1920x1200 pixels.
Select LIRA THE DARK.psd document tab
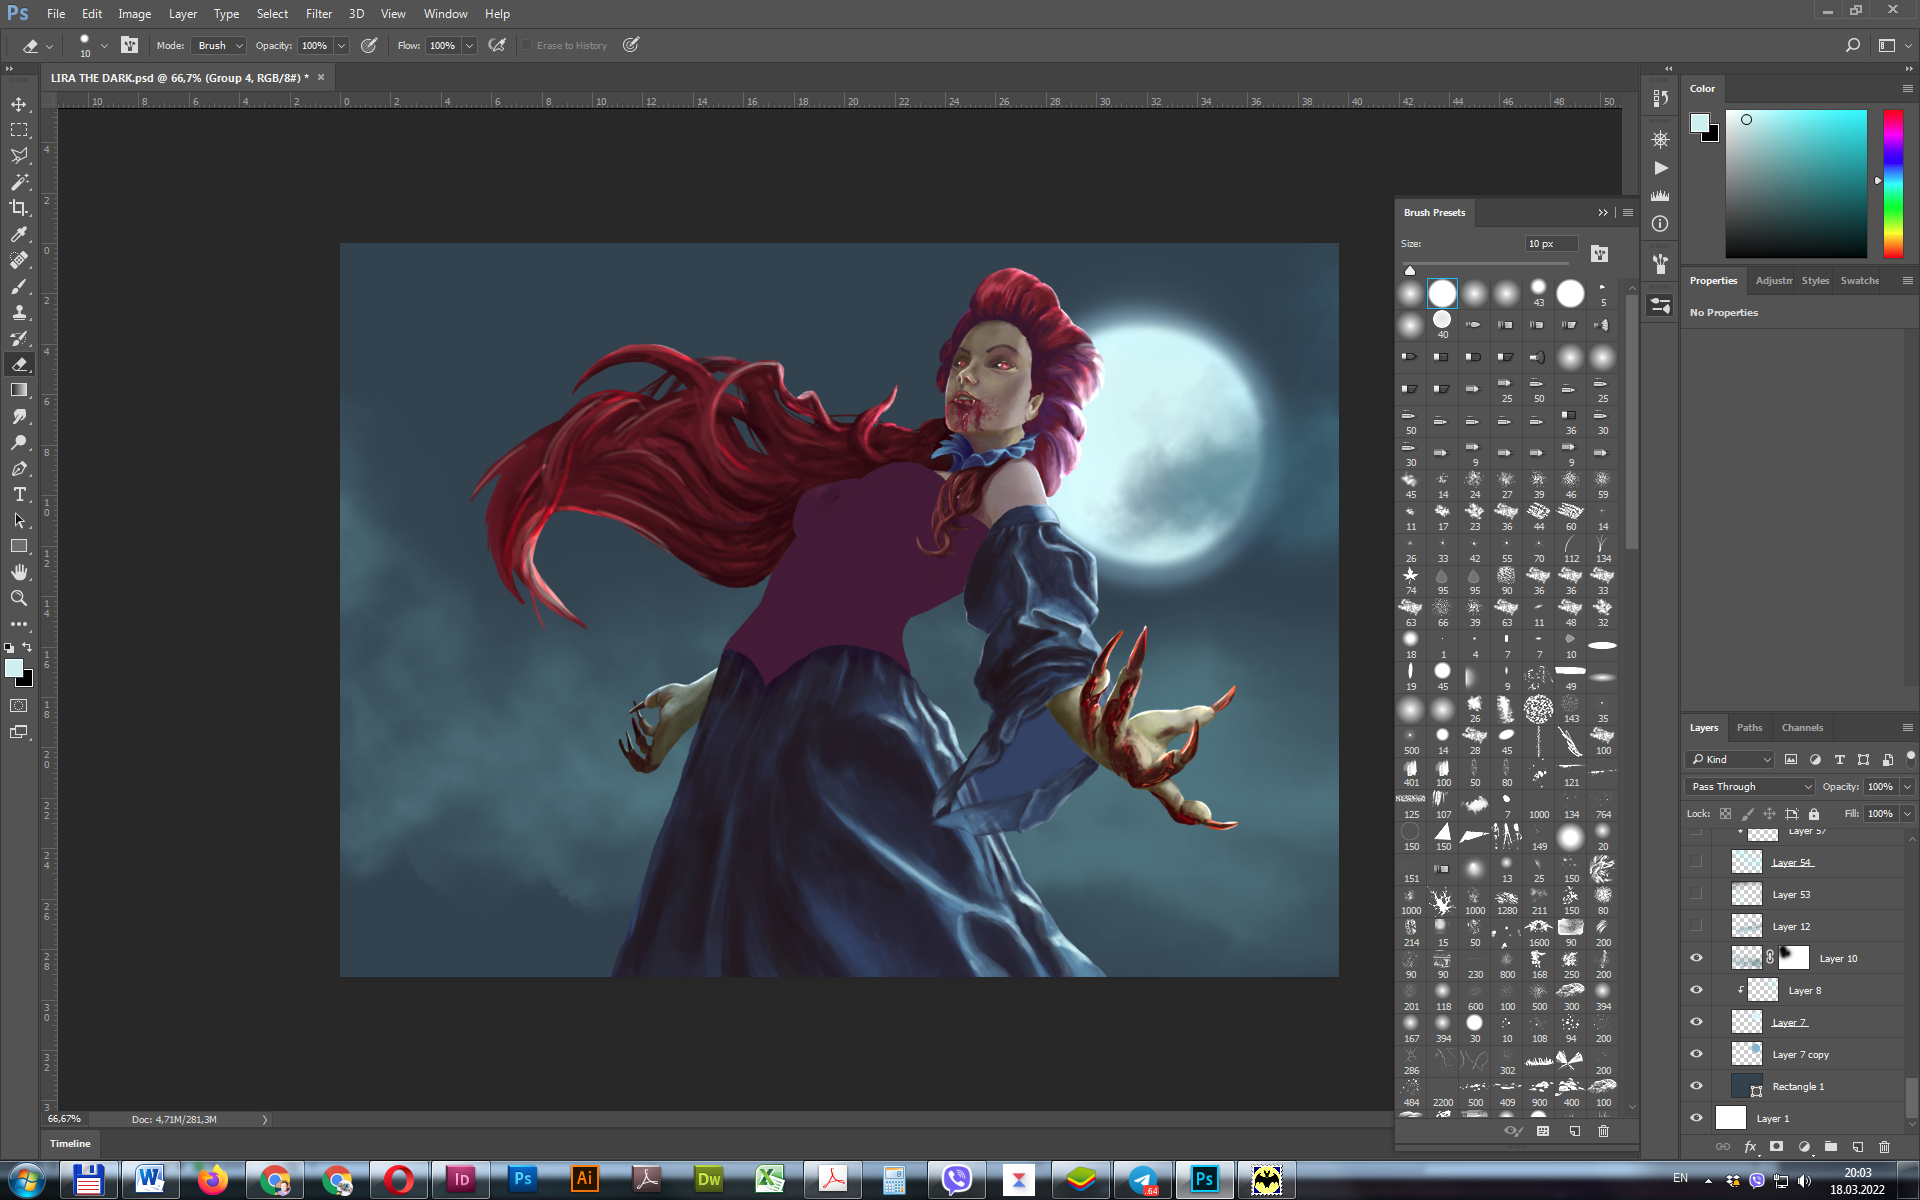click(x=180, y=78)
